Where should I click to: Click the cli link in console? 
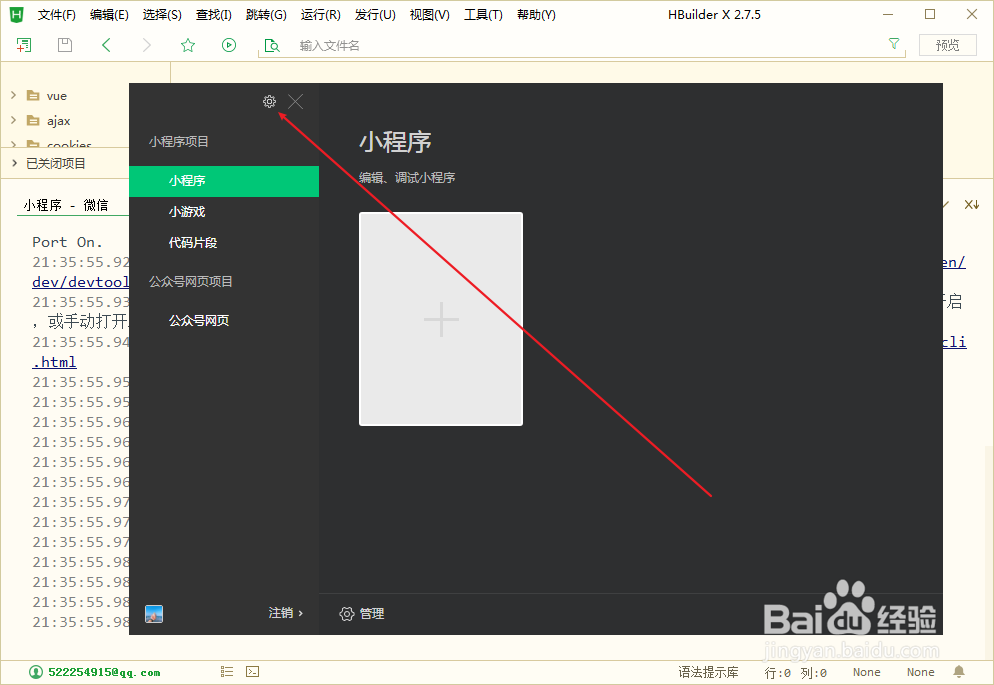953,342
